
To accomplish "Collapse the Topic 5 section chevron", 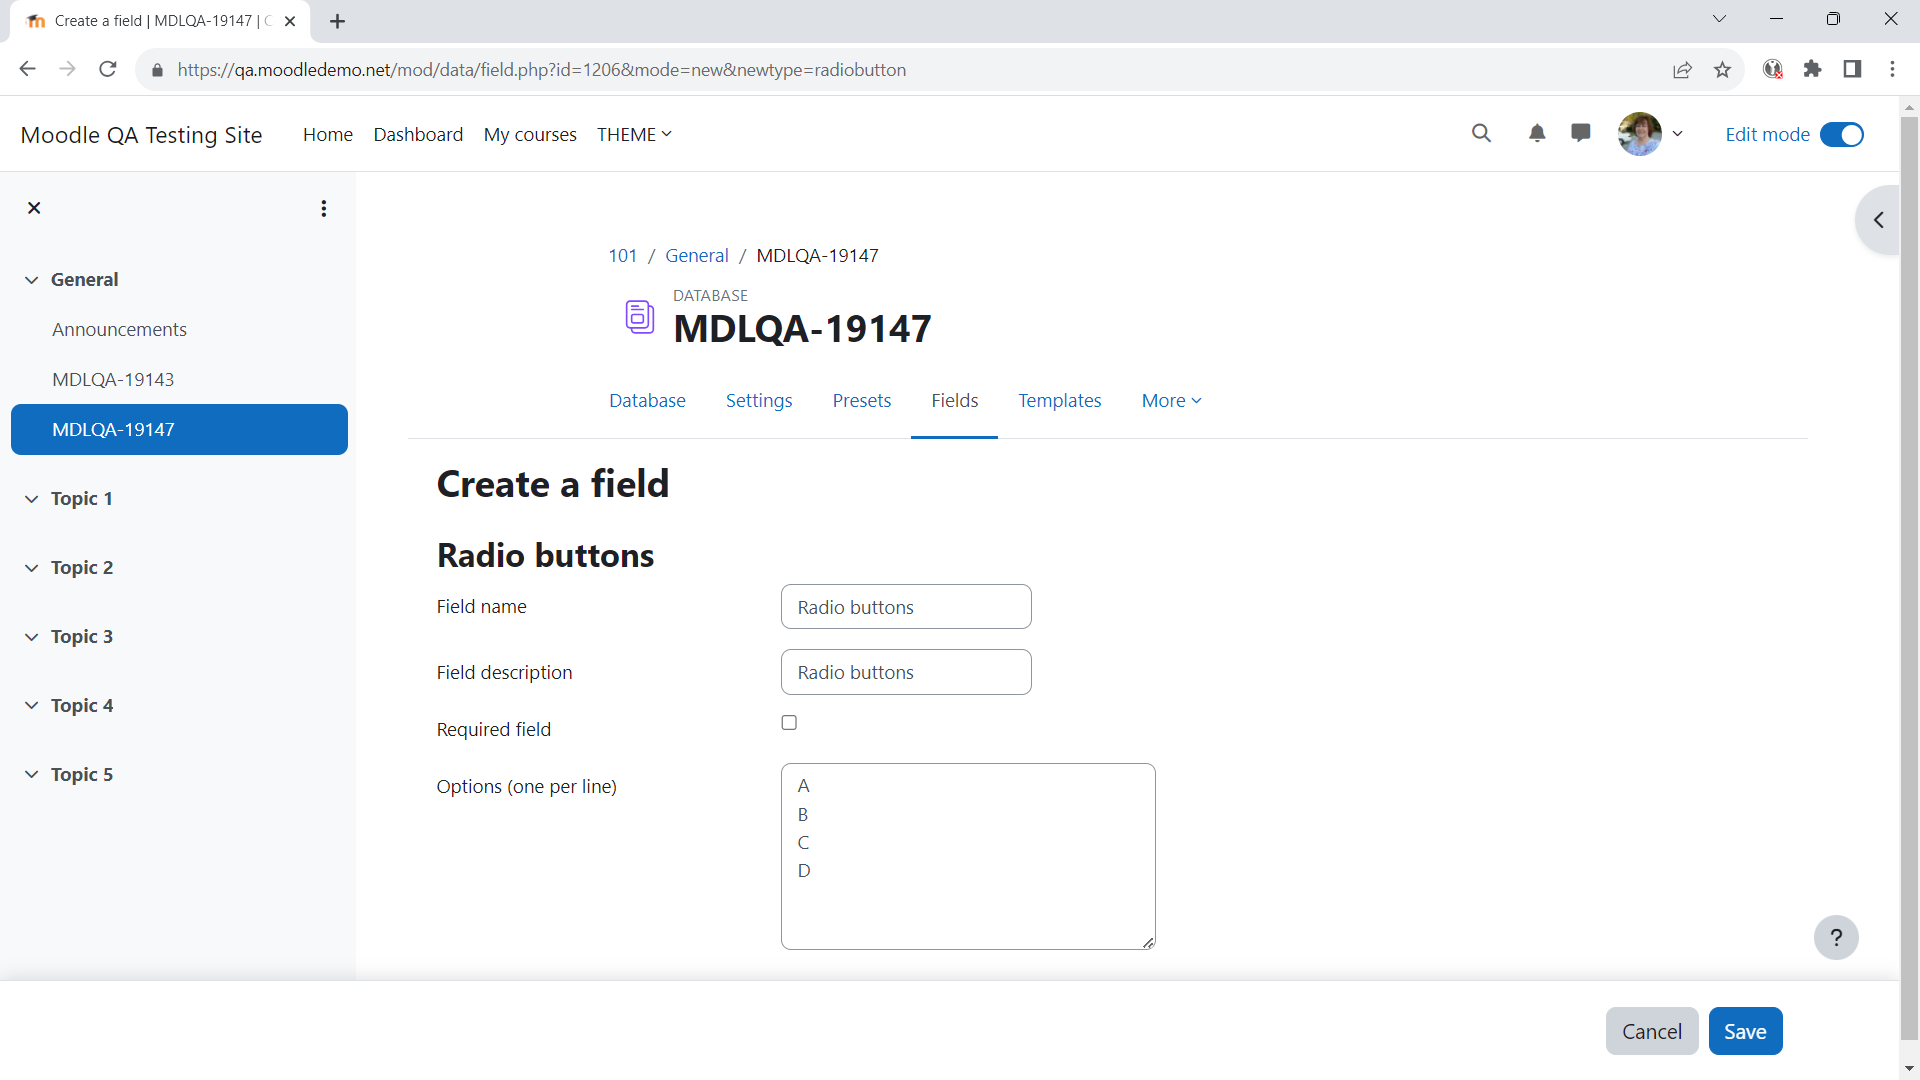I will click(32, 775).
